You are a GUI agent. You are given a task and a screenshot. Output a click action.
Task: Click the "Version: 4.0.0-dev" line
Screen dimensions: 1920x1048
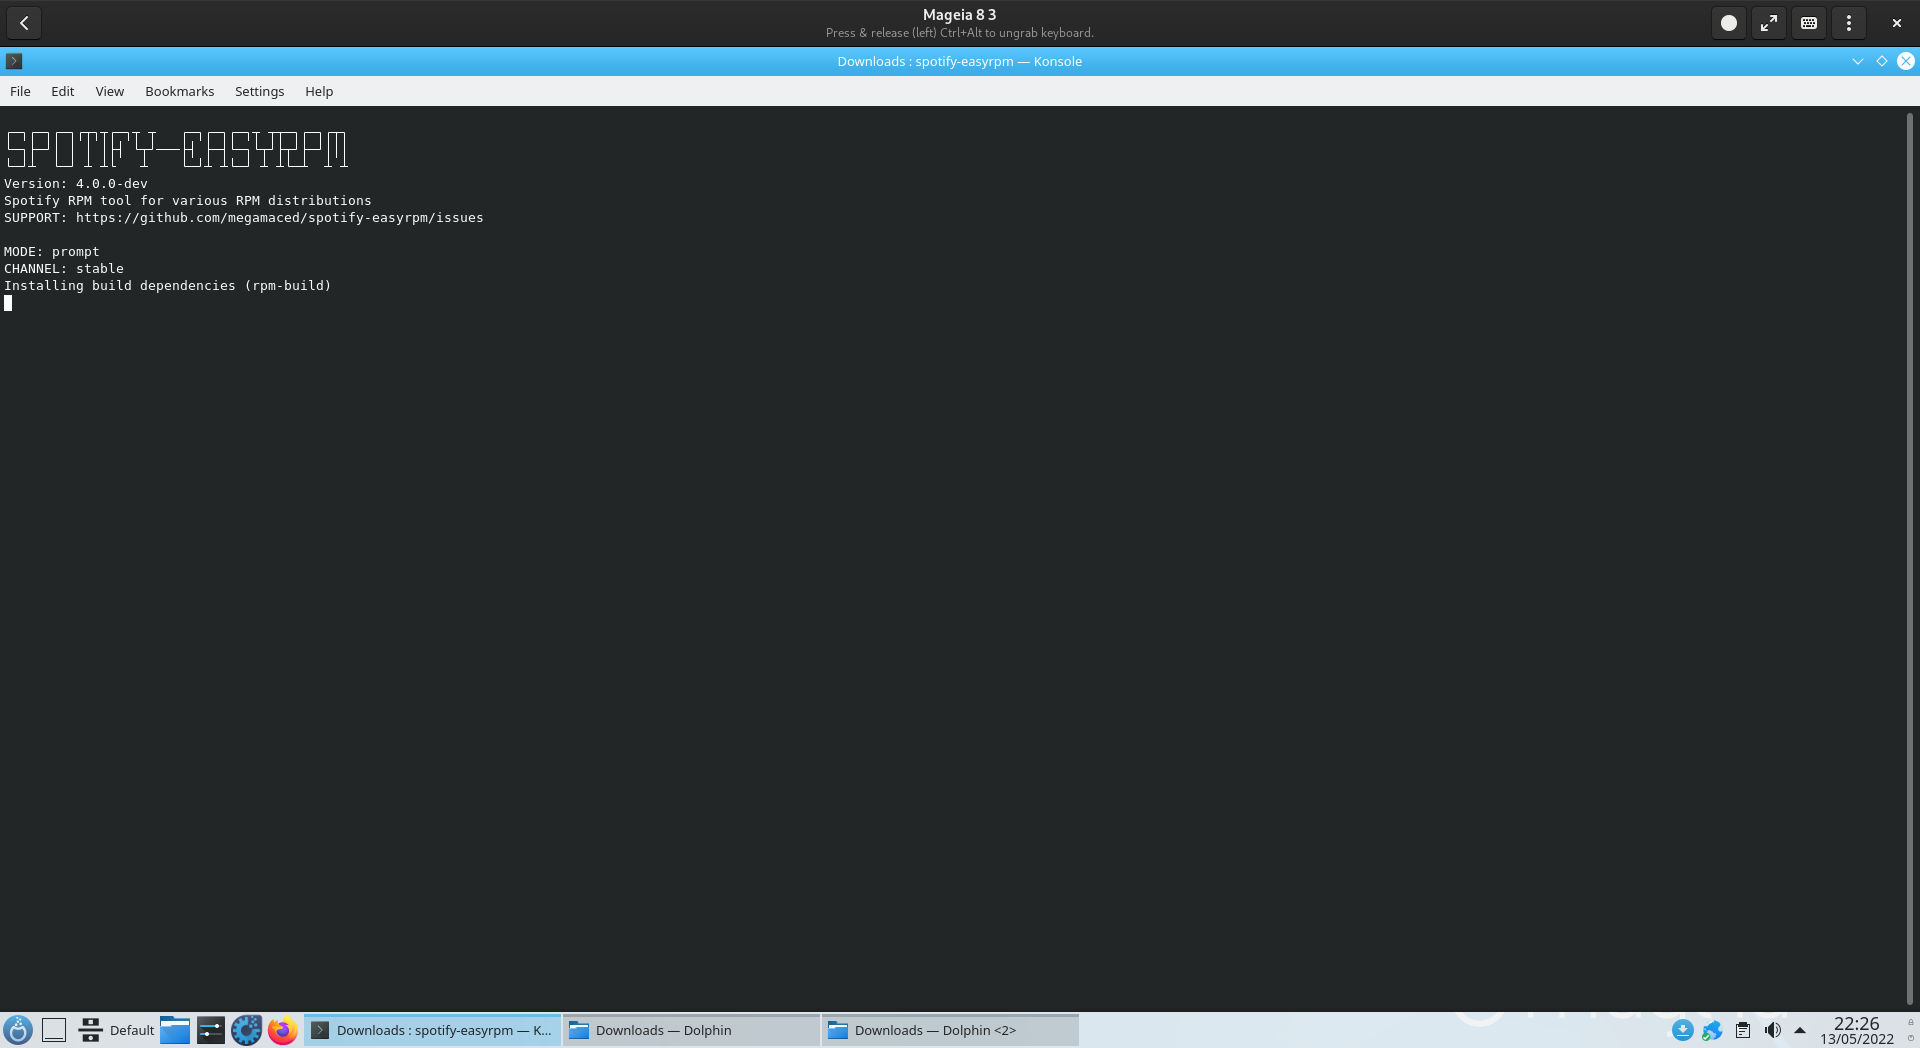[76, 183]
